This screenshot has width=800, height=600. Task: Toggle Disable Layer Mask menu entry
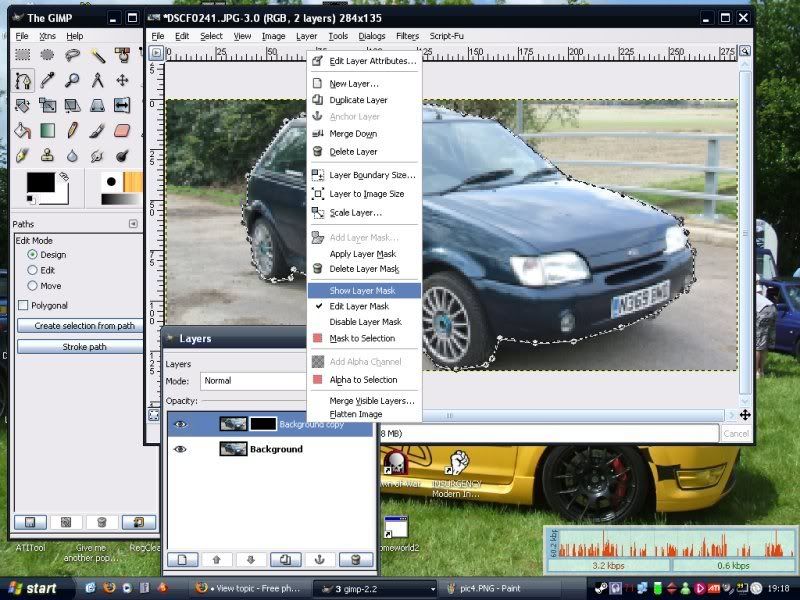(x=364, y=322)
